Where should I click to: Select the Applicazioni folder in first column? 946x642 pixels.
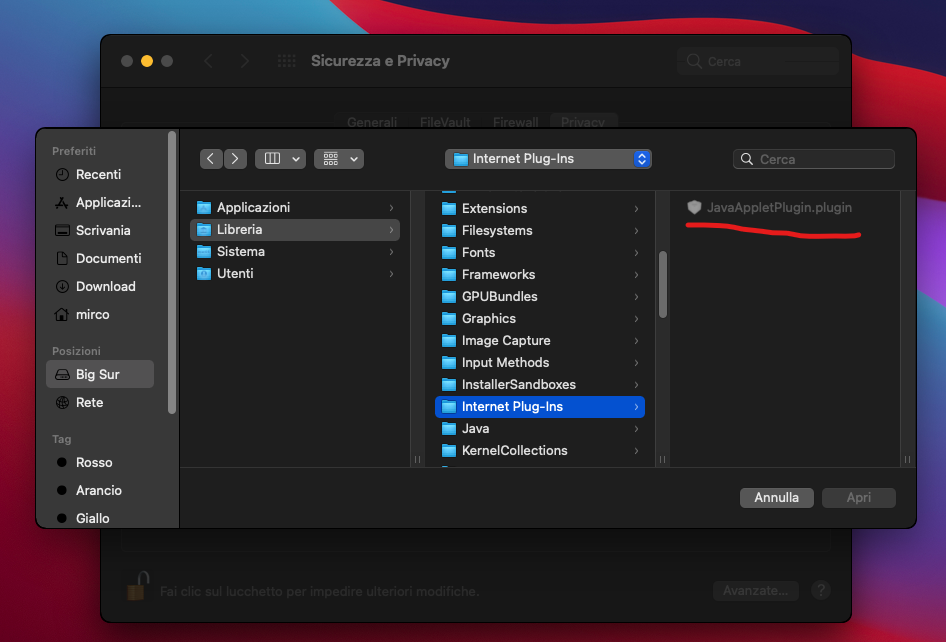(x=295, y=208)
